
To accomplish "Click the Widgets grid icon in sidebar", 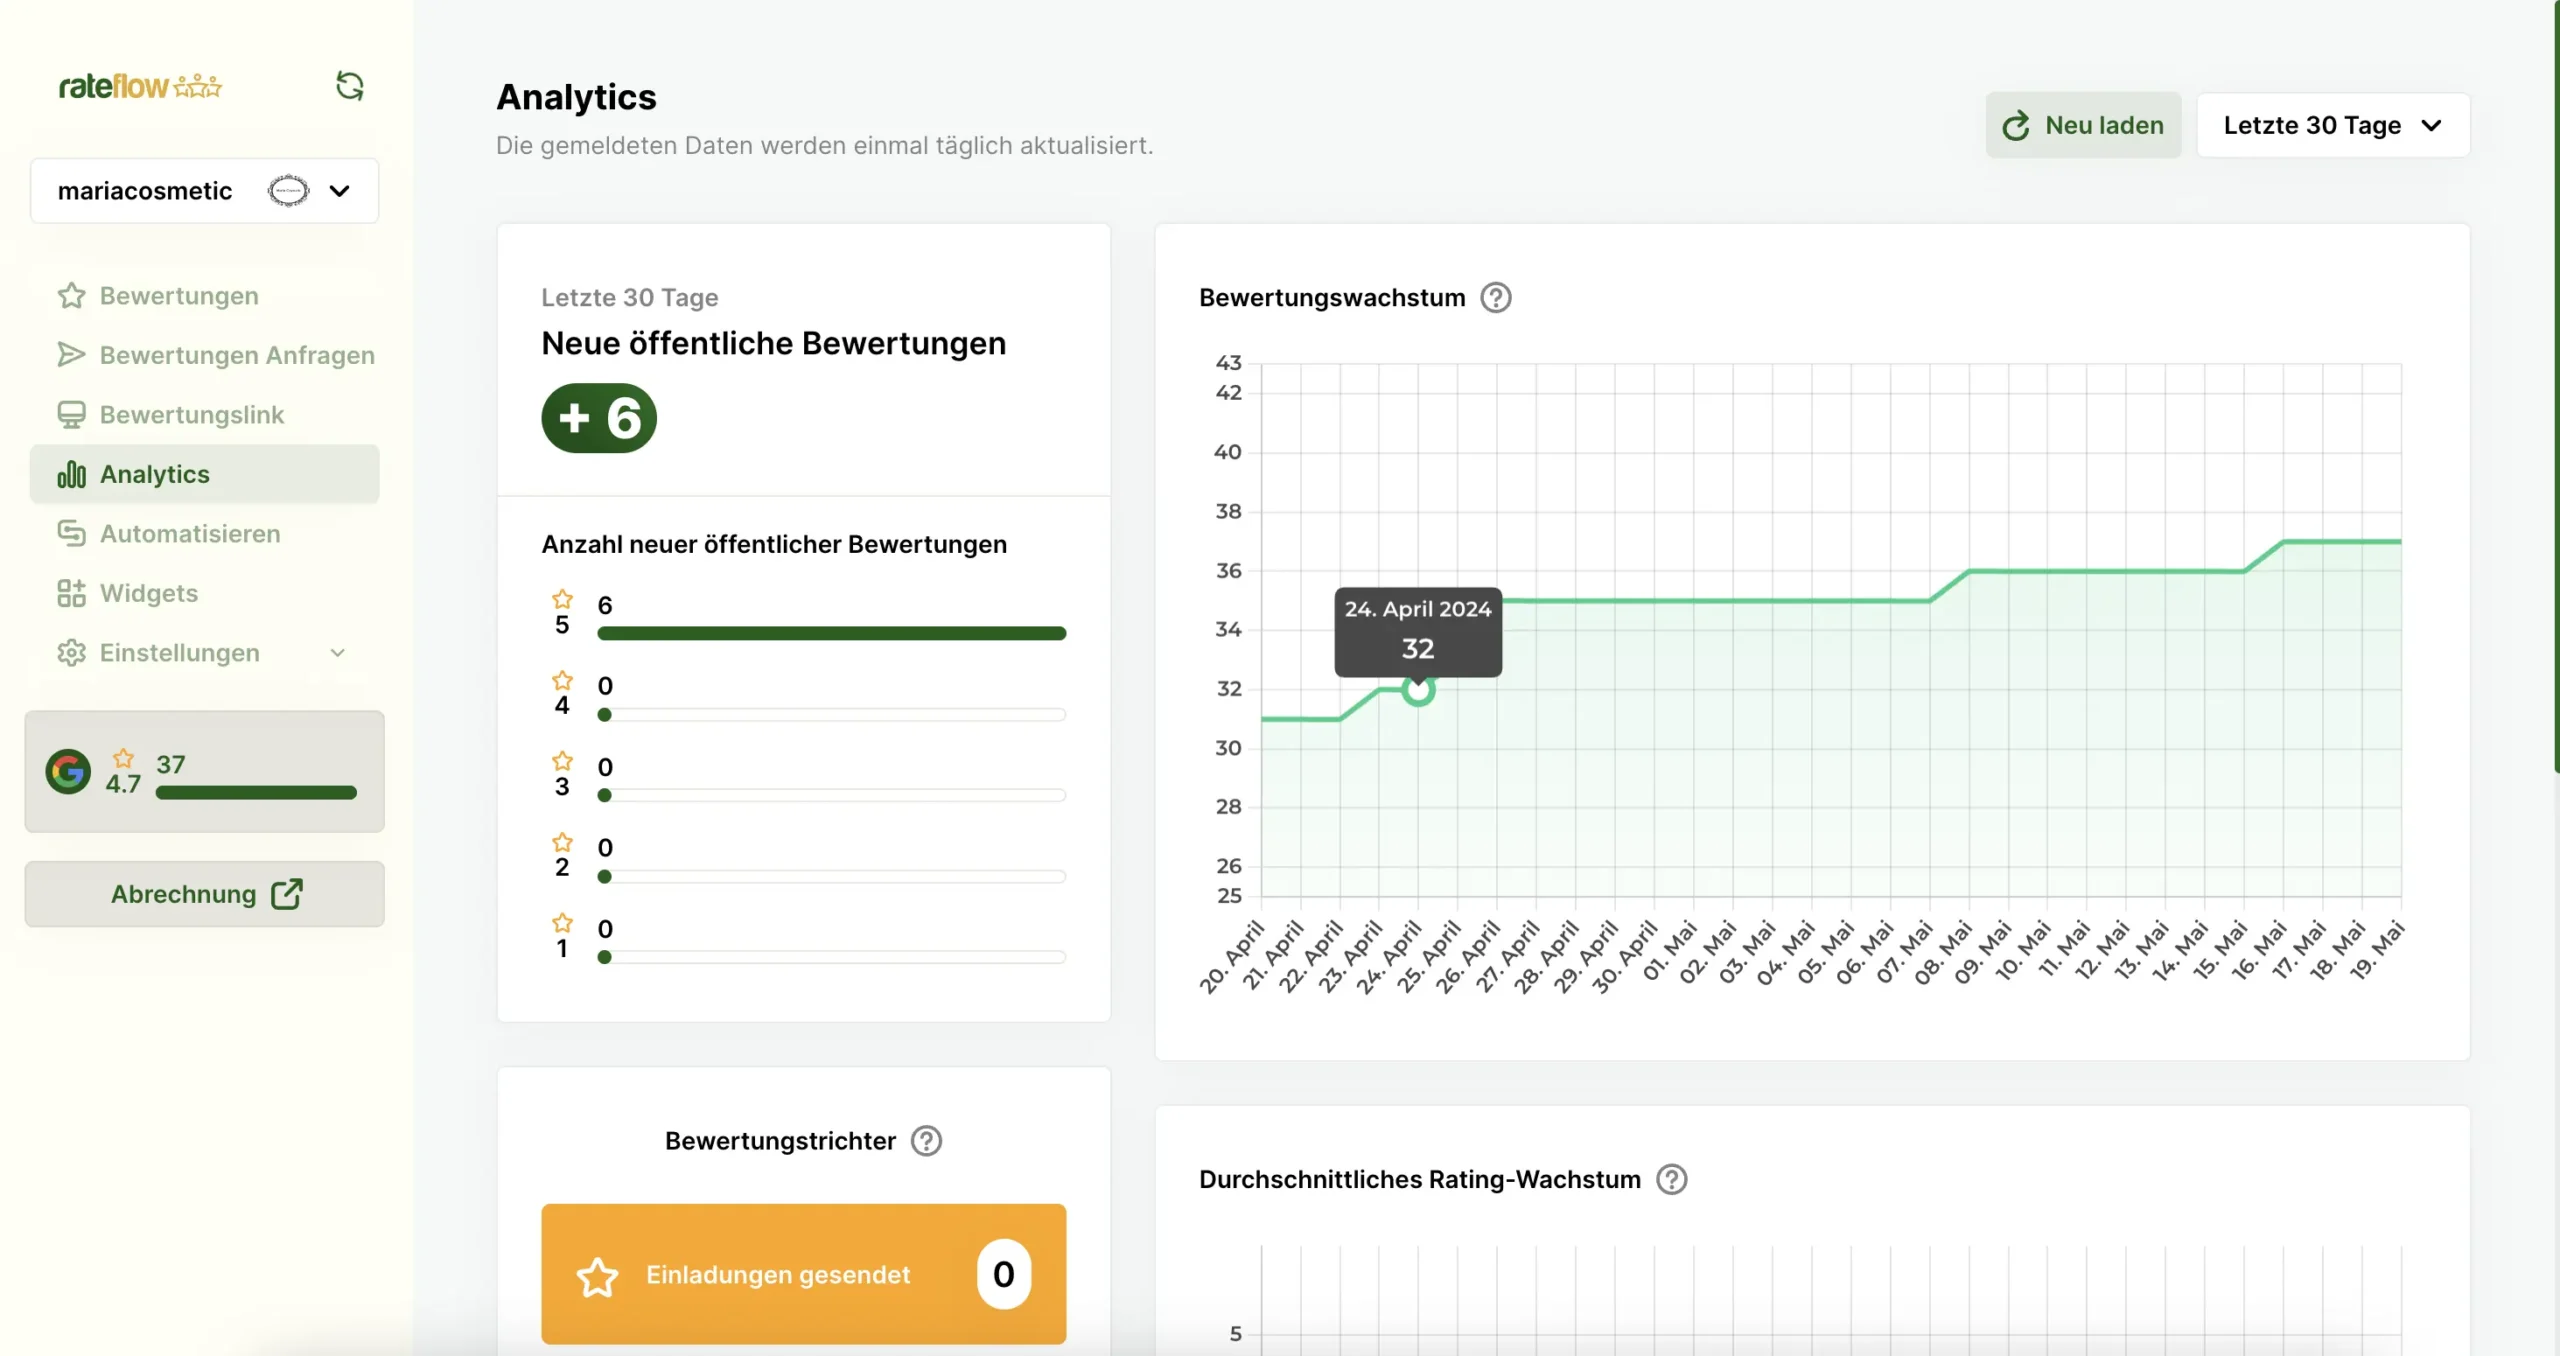I will (71, 593).
